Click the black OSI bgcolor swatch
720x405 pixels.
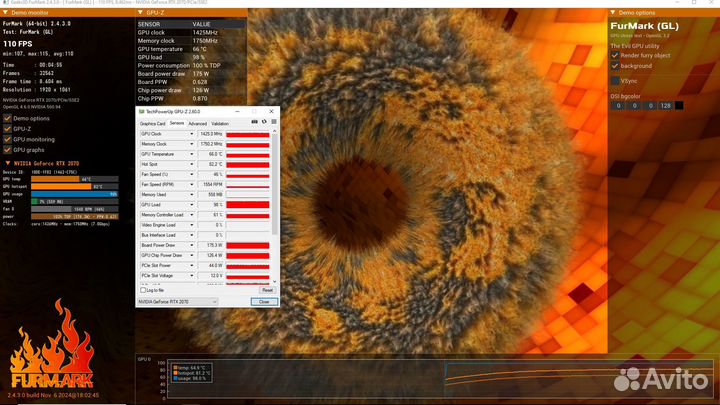coord(679,106)
